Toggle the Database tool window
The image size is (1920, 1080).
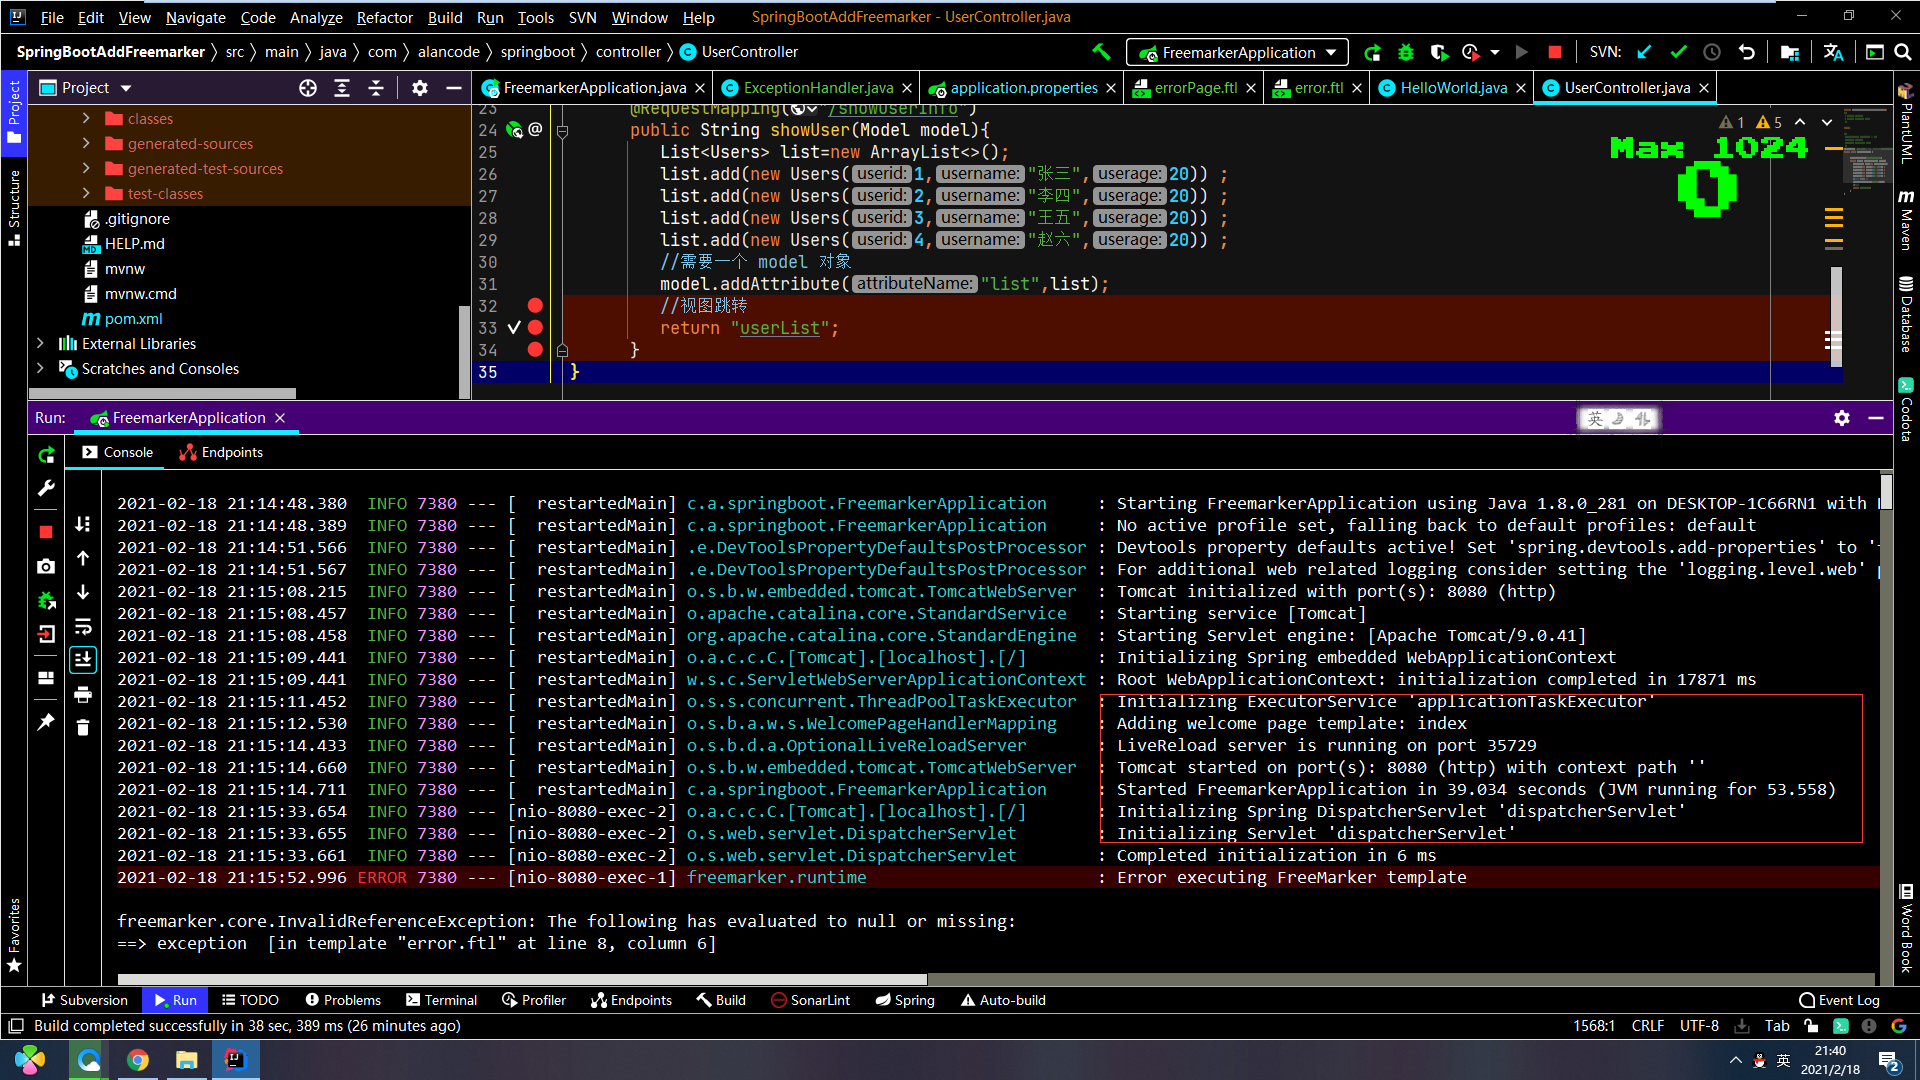click(1906, 314)
